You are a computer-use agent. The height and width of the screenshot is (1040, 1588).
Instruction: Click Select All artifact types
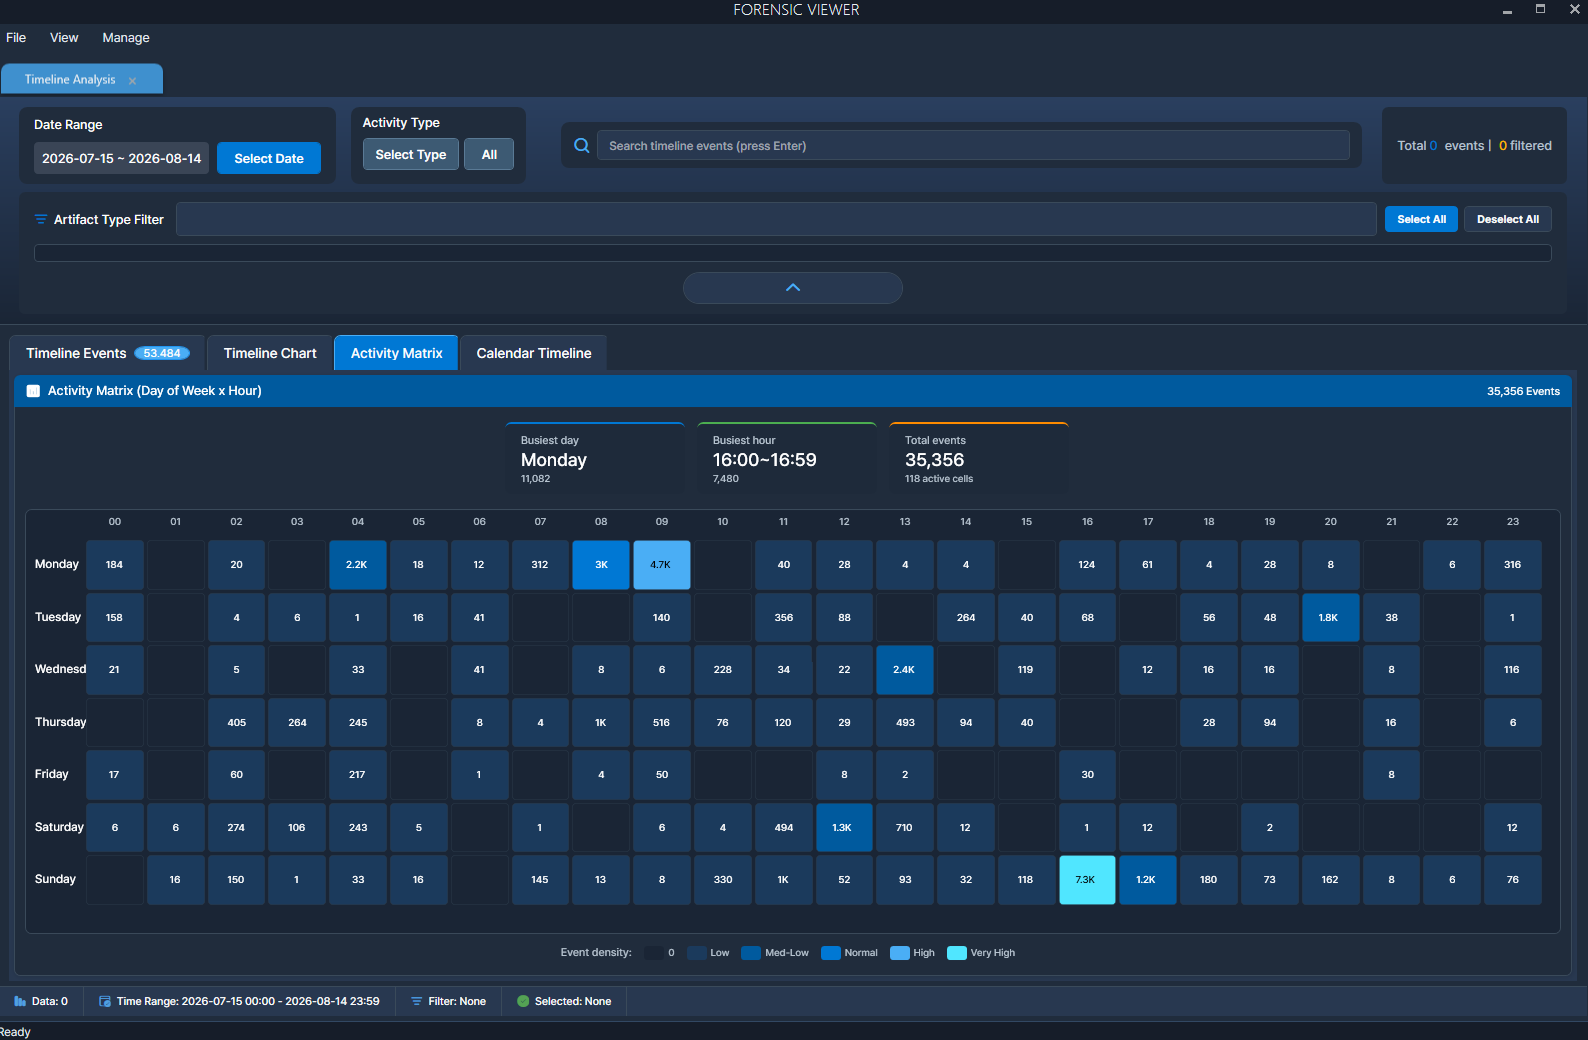[x=1421, y=219]
